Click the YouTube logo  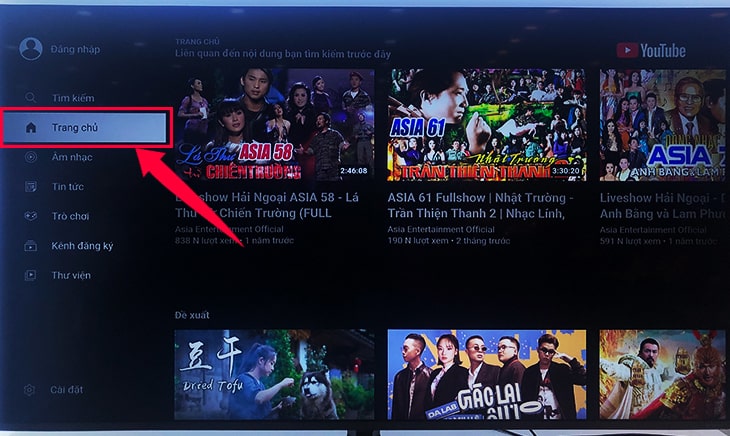651,50
